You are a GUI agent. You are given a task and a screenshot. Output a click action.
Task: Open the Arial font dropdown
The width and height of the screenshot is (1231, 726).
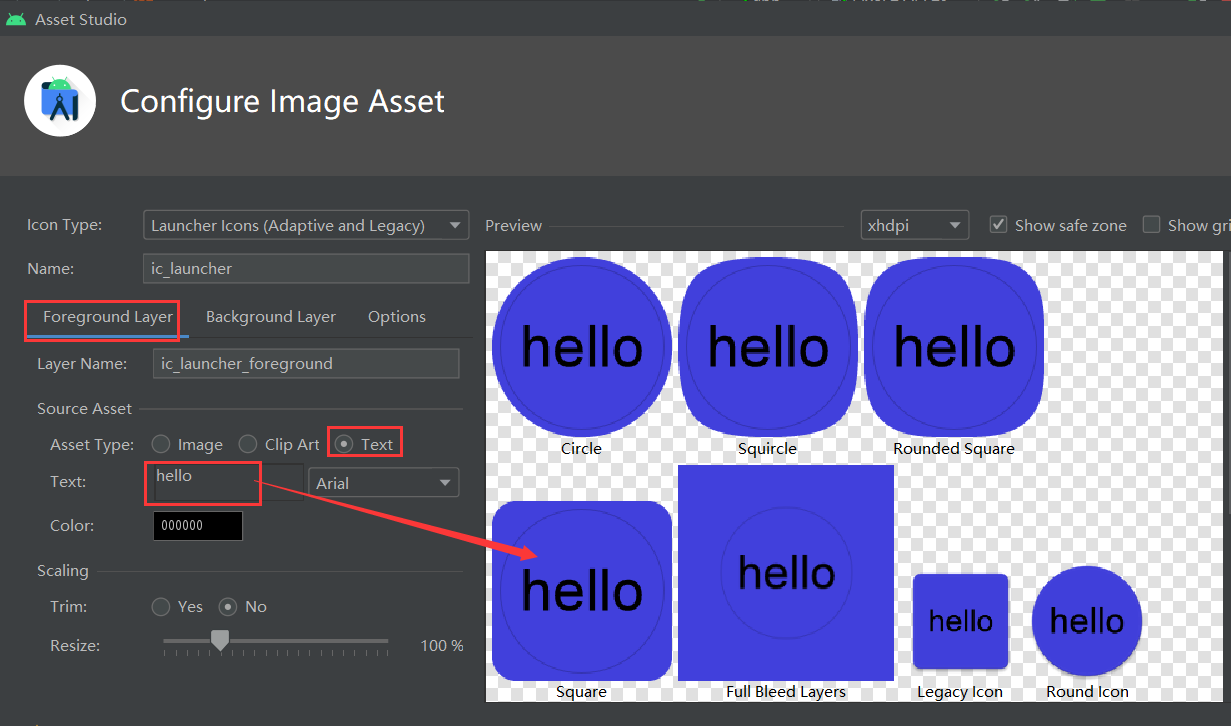pos(384,483)
